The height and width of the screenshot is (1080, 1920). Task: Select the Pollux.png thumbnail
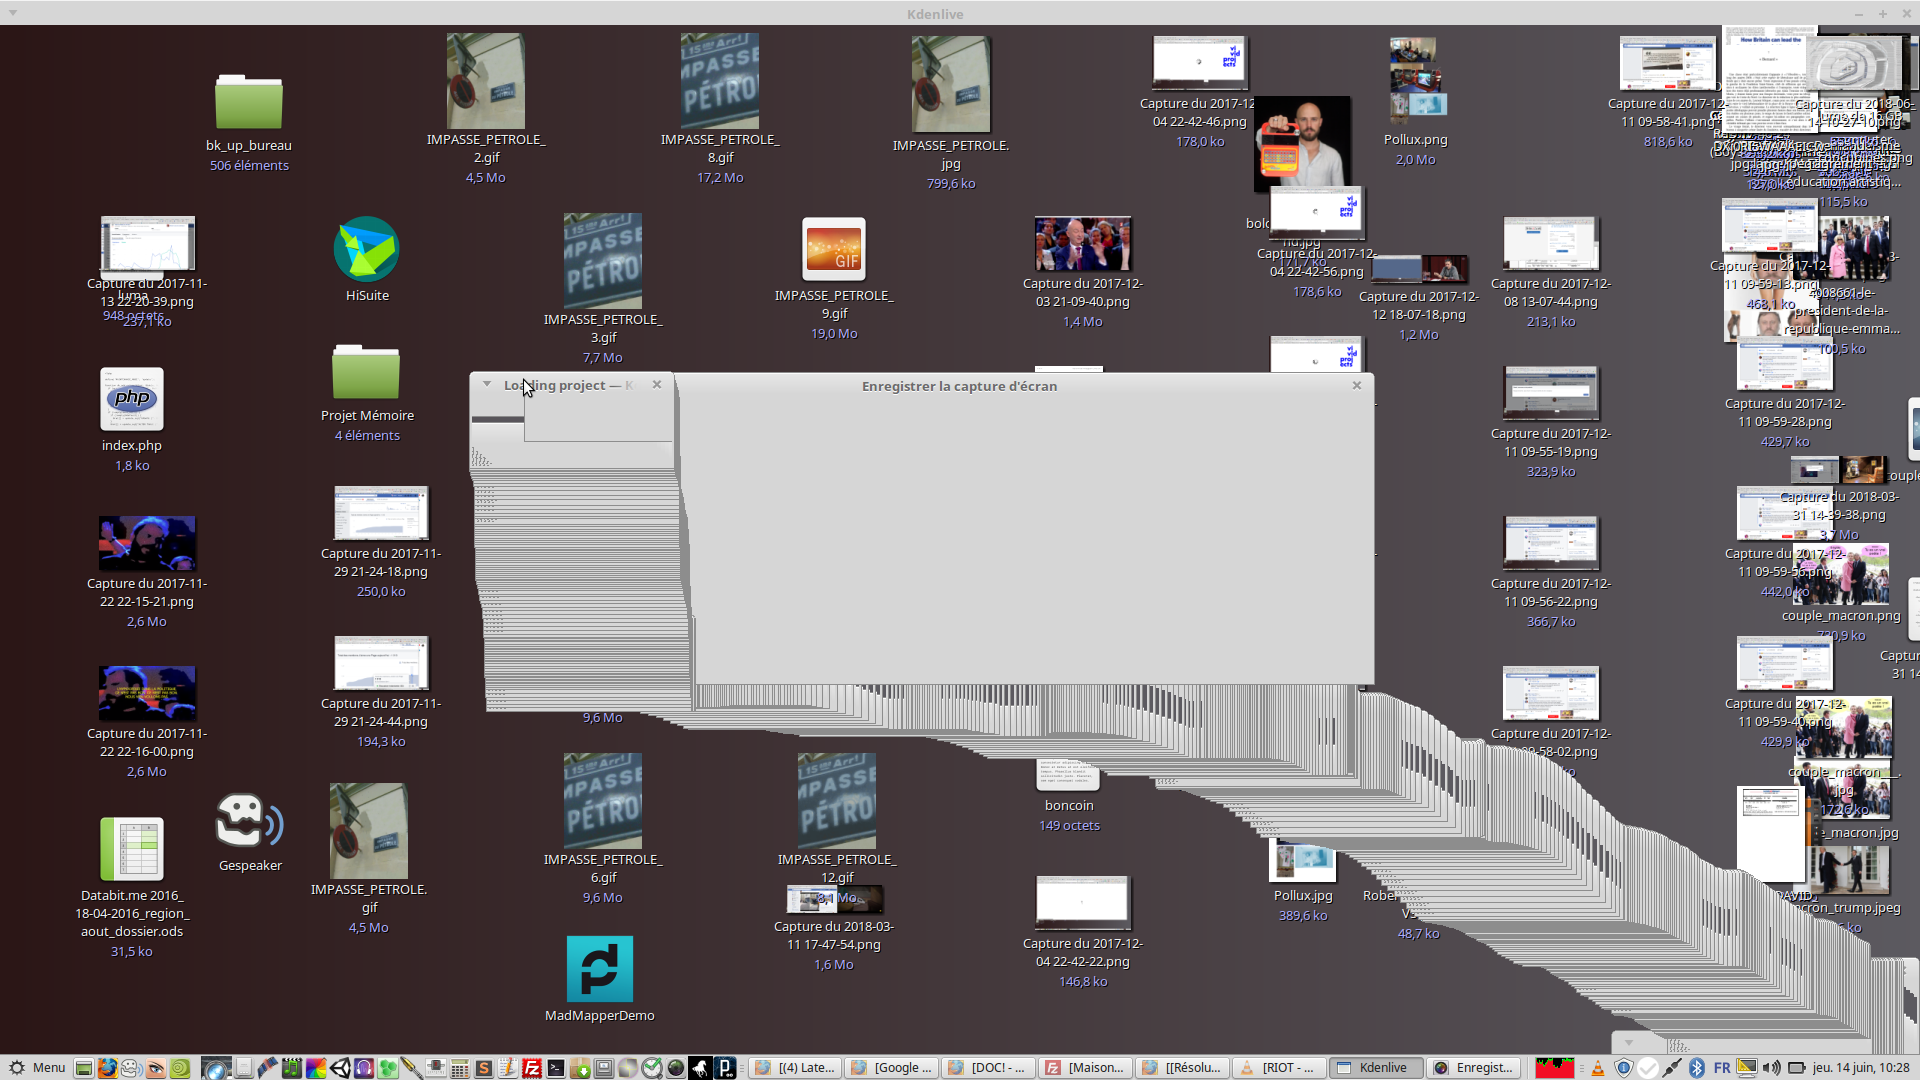click(x=1414, y=78)
